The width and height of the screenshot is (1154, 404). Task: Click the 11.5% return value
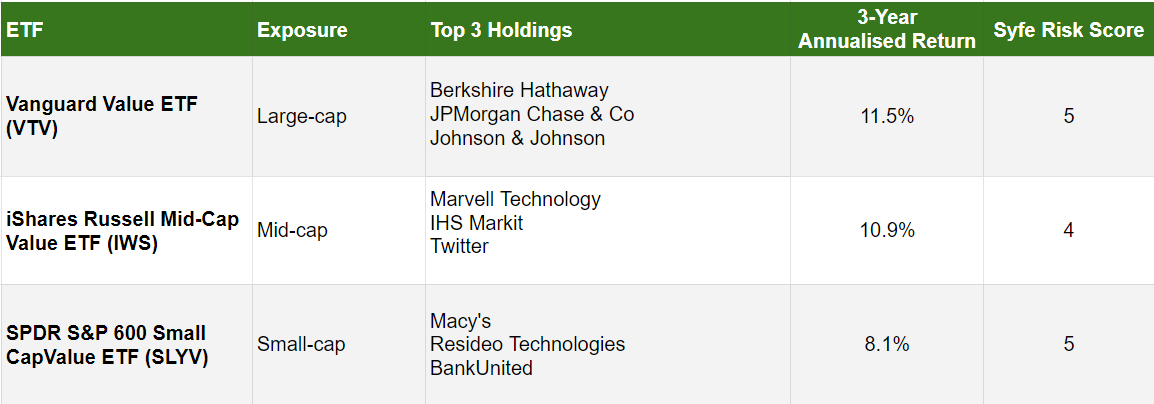887,116
